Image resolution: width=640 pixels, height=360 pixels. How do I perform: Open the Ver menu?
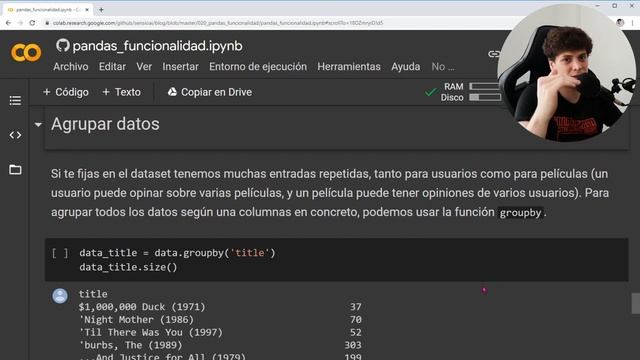(x=144, y=67)
